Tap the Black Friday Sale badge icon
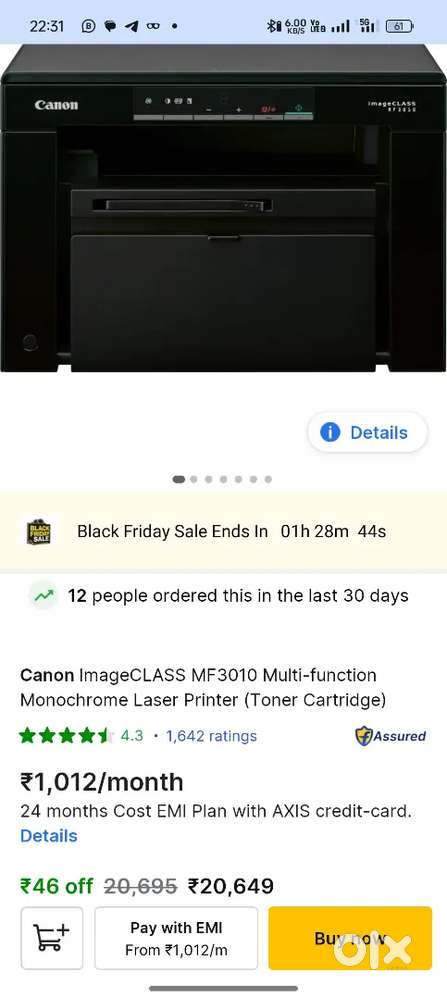Image resolution: width=447 pixels, height=1000 pixels. [39, 531]
